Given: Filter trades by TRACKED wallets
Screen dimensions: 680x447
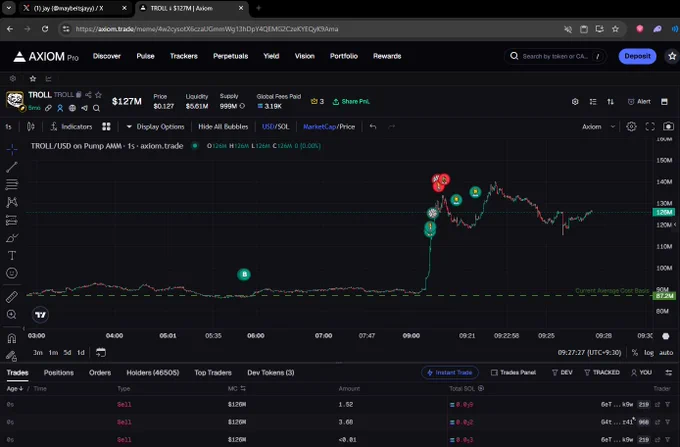Looking at the screenshot, I should 602,372.
